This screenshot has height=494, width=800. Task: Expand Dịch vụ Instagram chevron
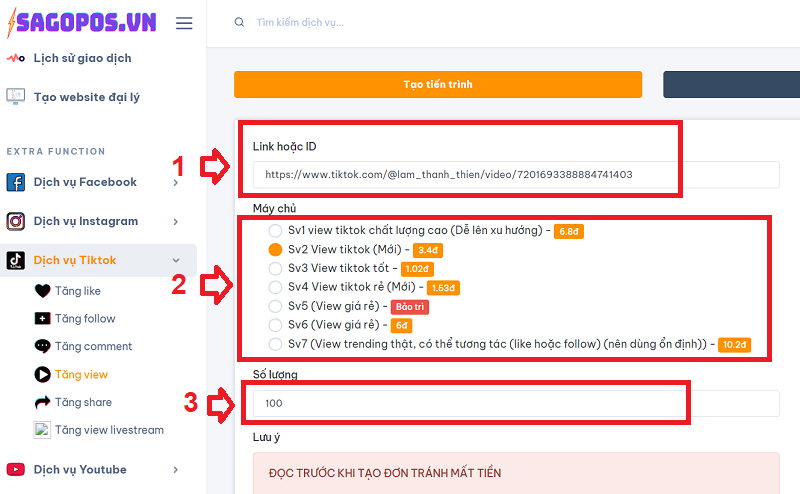click(x=176, y=221)
